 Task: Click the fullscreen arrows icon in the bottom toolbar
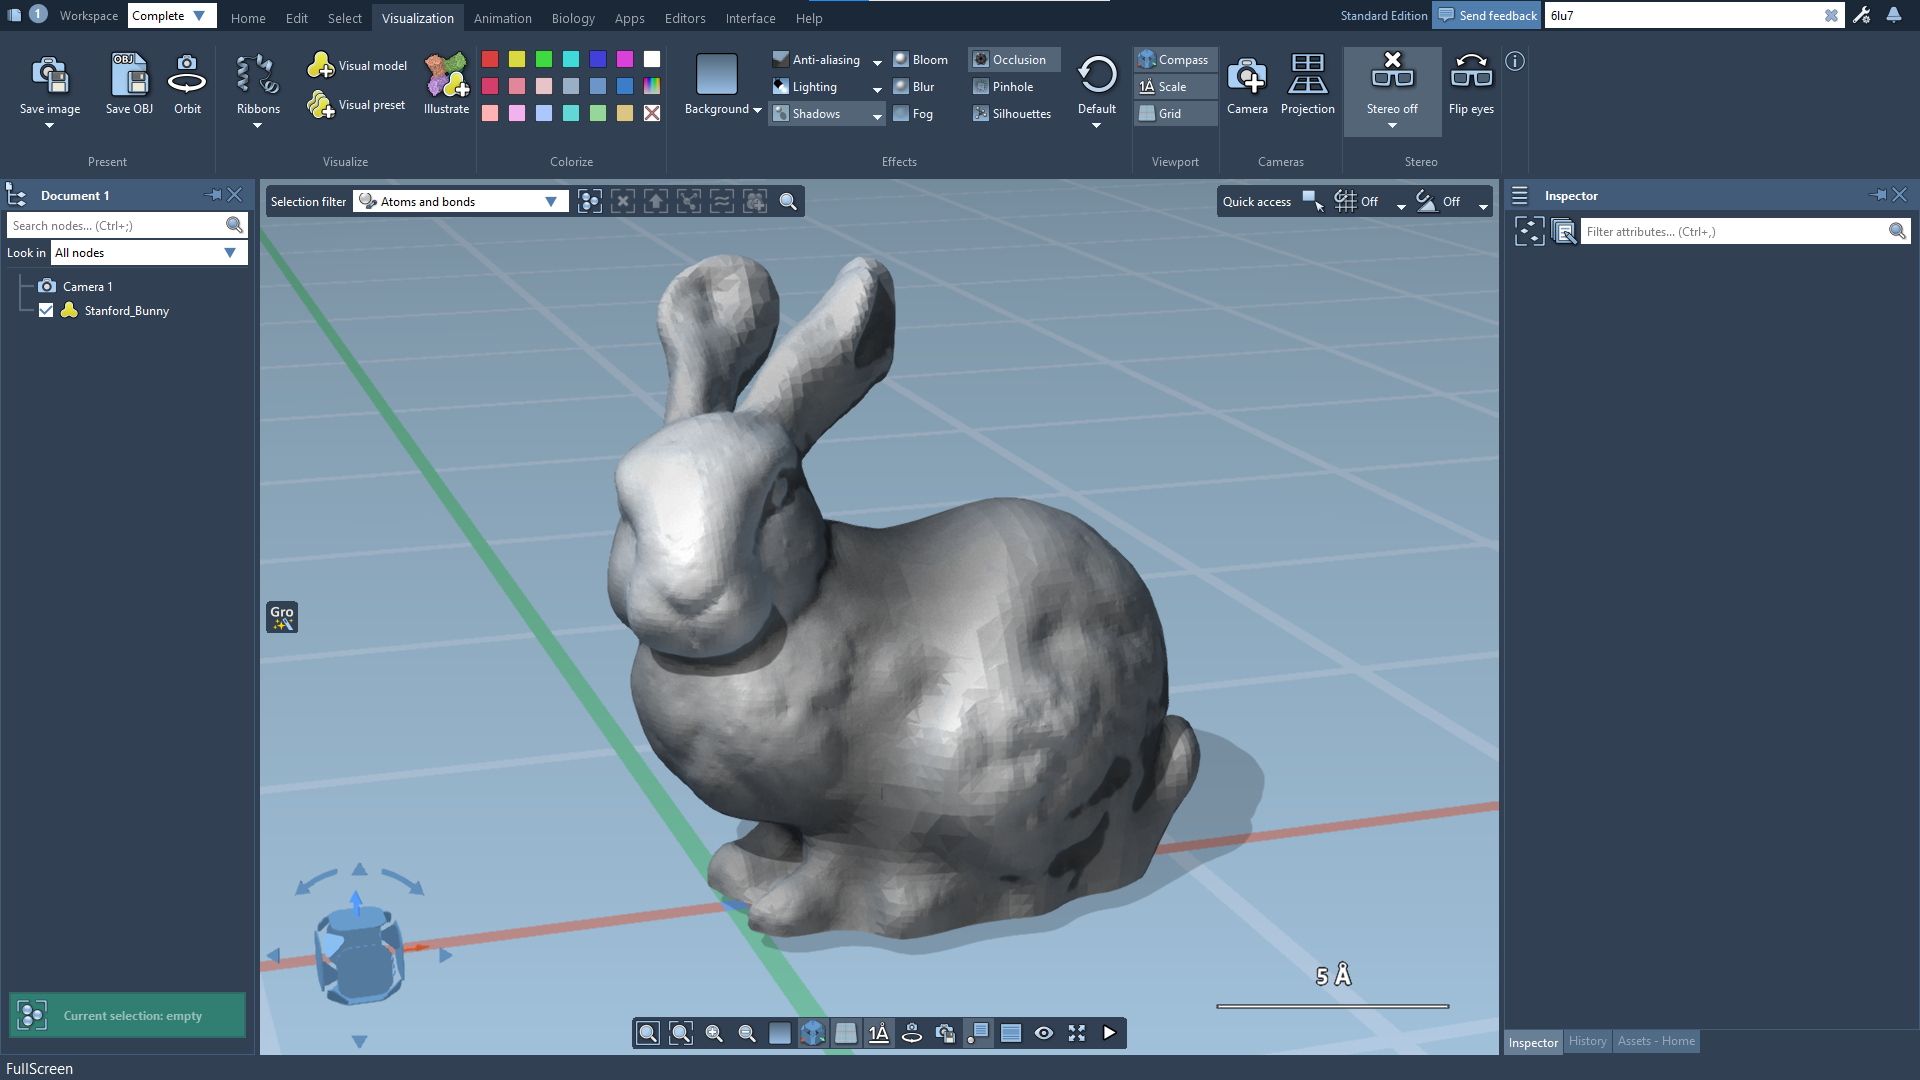point(1077,1033)
